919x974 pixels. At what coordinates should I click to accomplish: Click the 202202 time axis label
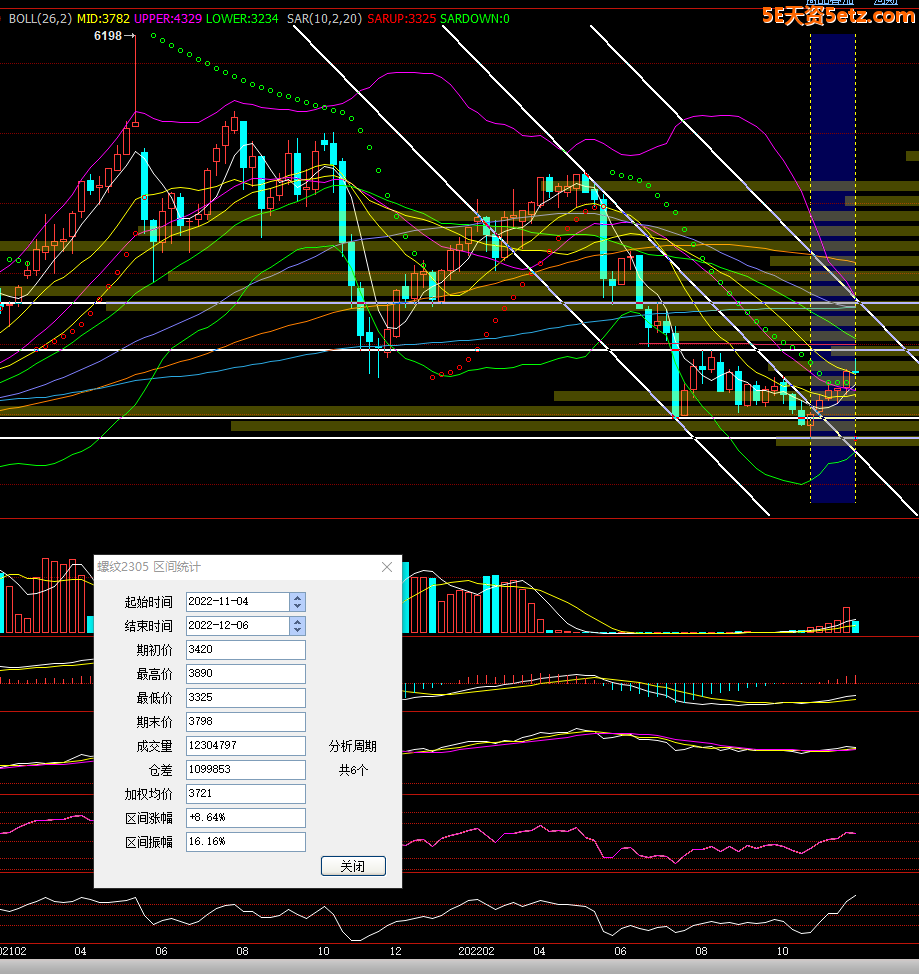[476, 951]
